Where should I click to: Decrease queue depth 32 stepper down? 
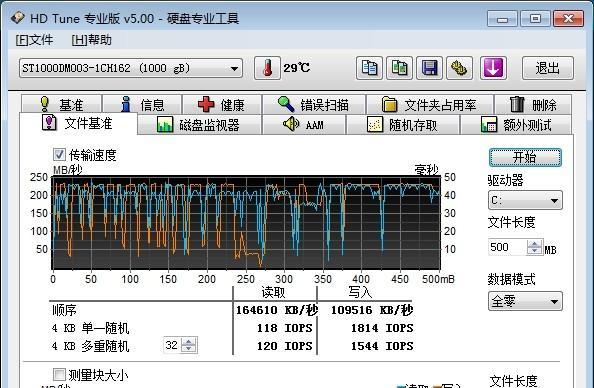[x=189, y=349]
